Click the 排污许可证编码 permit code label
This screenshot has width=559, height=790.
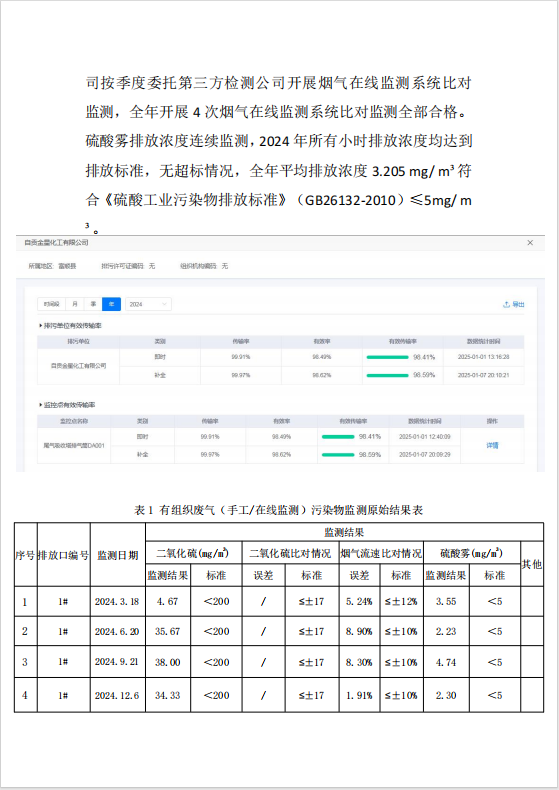(122, 266)
